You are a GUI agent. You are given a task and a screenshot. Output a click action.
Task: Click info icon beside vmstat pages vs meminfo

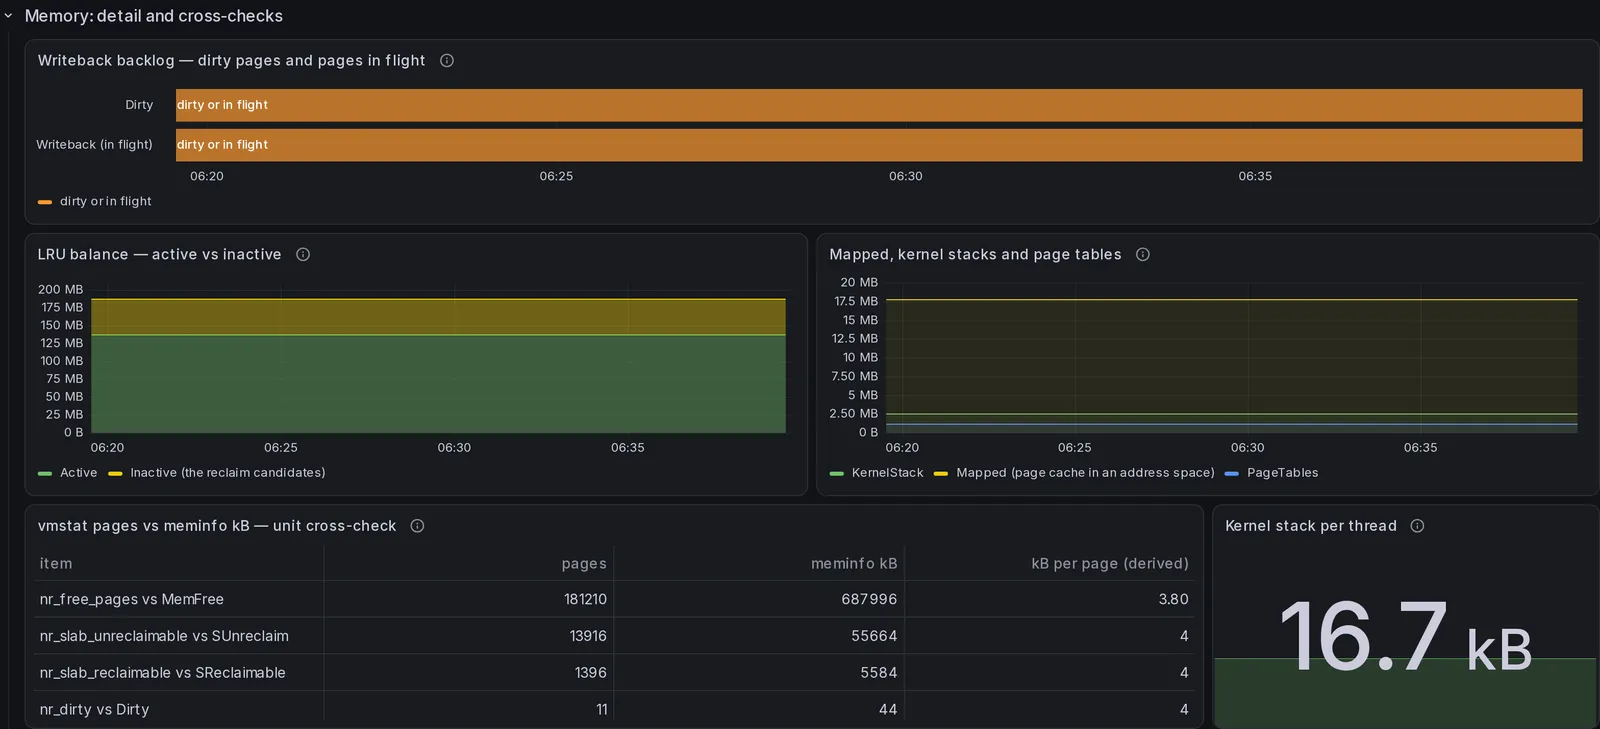point(417,525)
